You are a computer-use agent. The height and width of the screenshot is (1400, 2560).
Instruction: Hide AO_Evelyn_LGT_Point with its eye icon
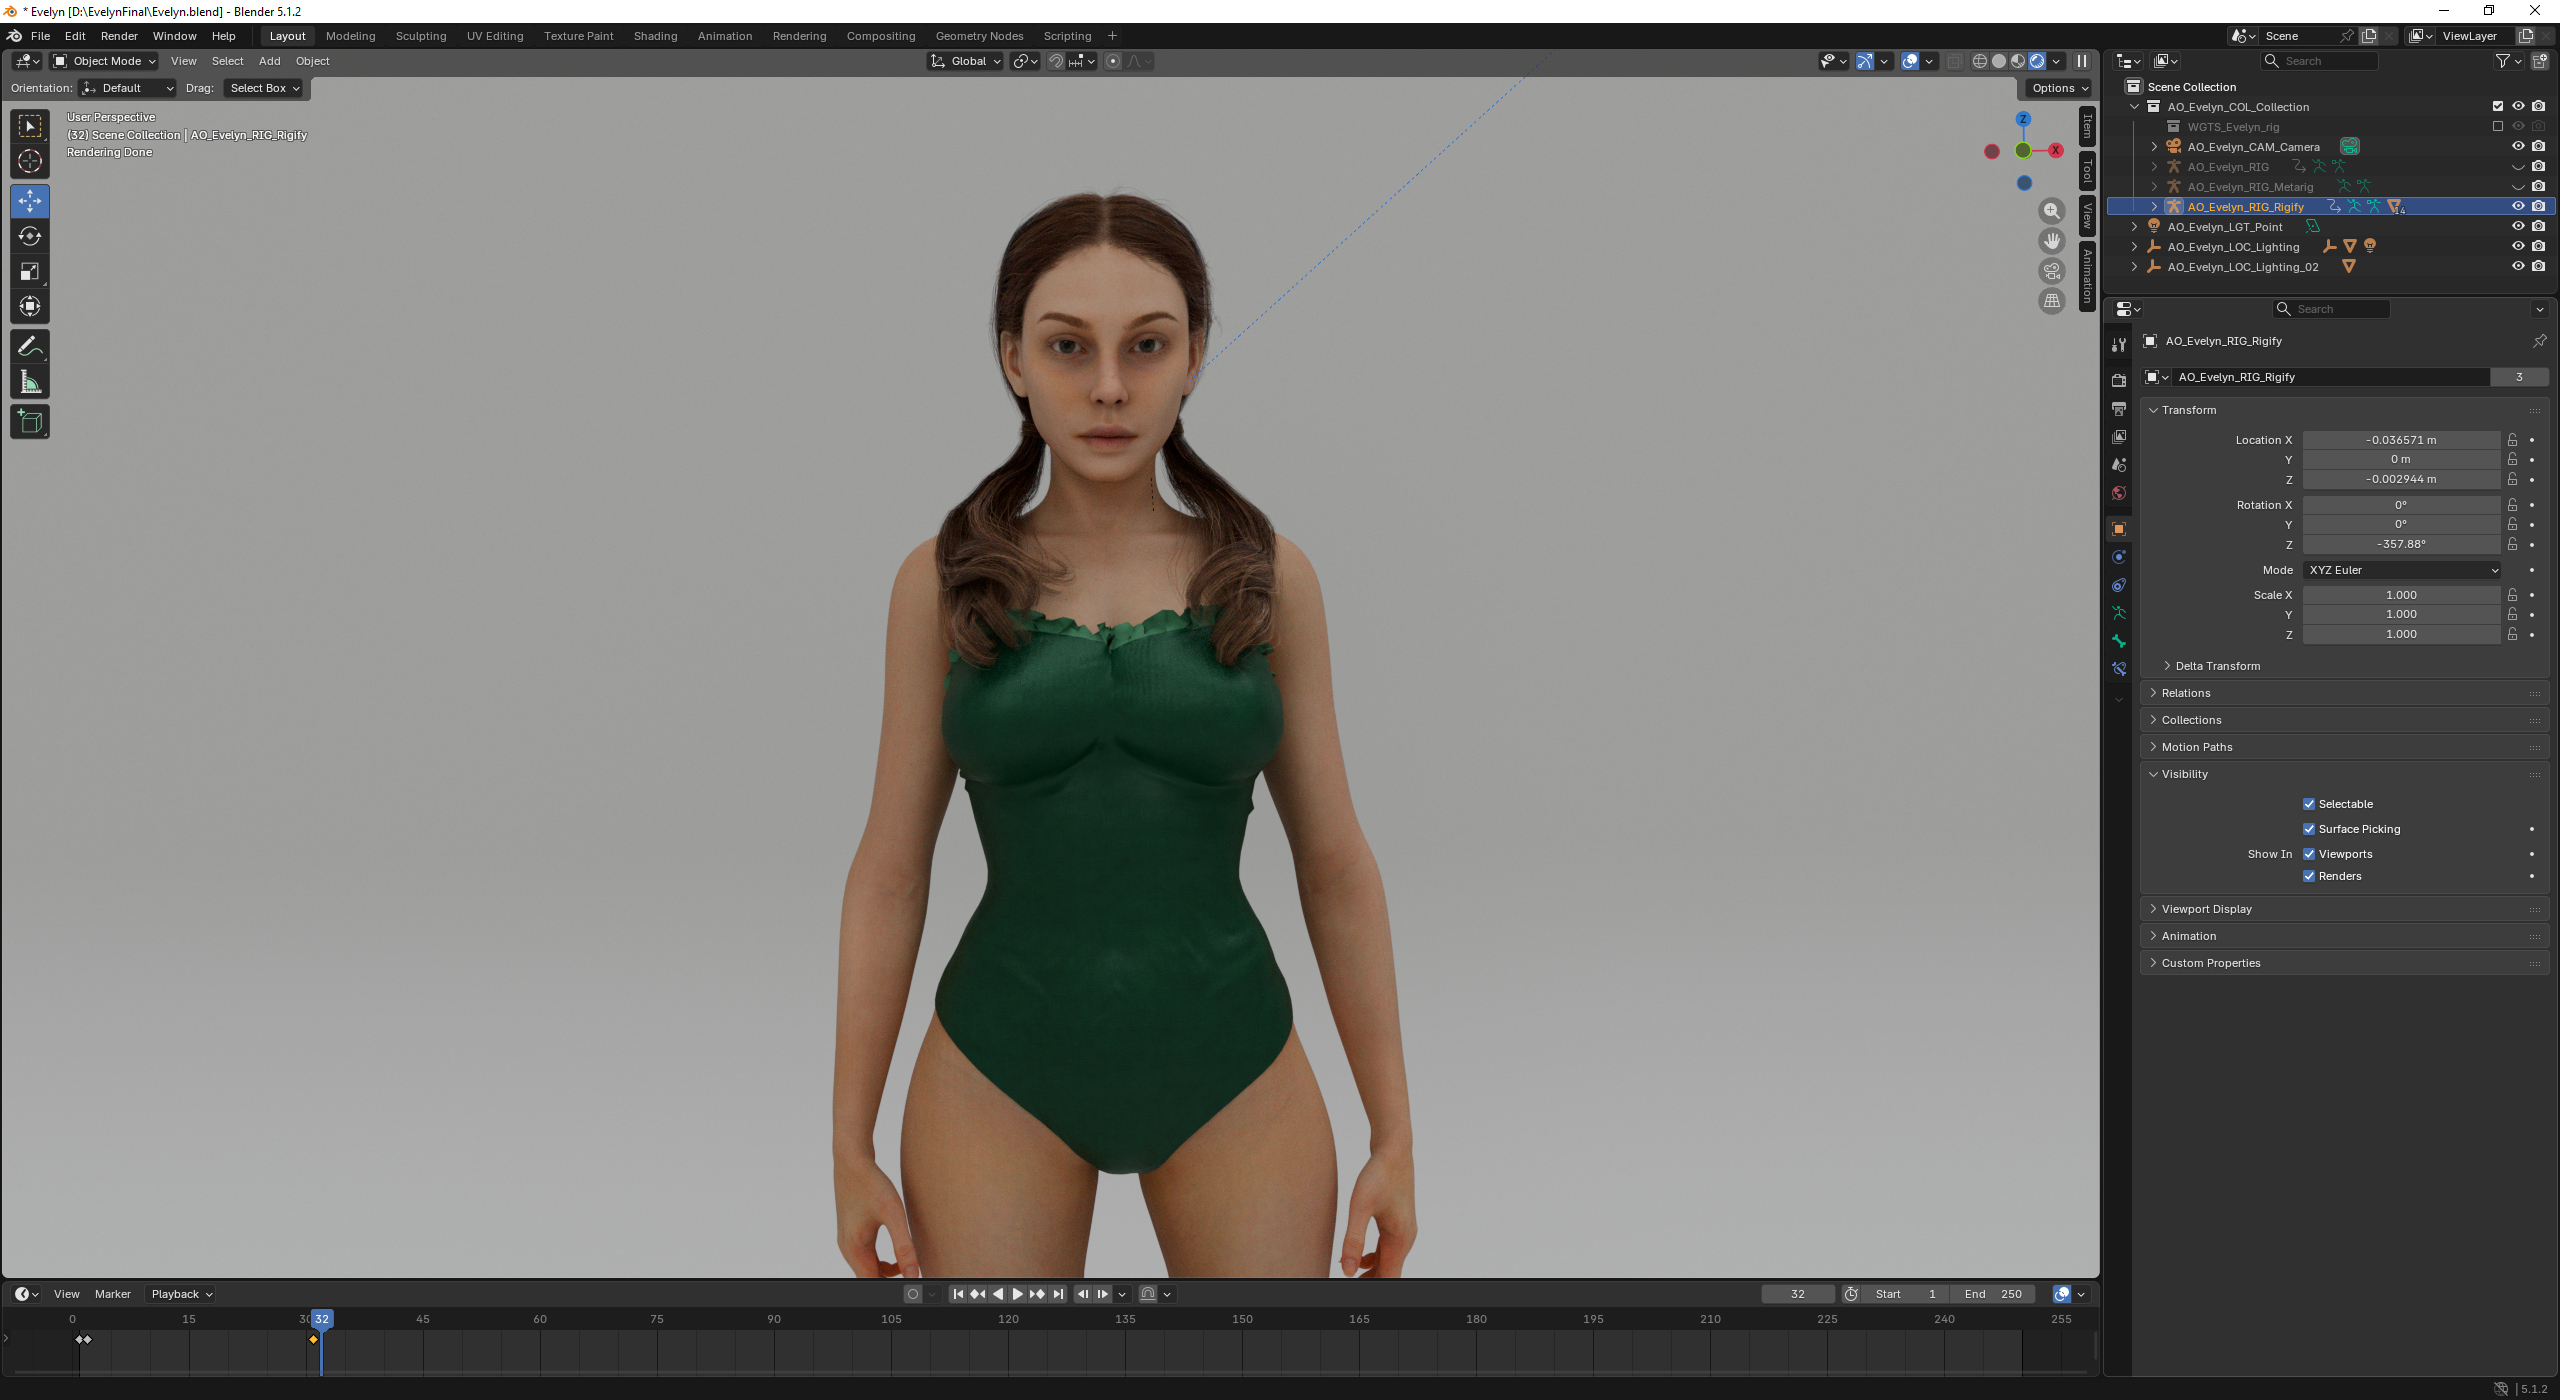point(2518,226)
